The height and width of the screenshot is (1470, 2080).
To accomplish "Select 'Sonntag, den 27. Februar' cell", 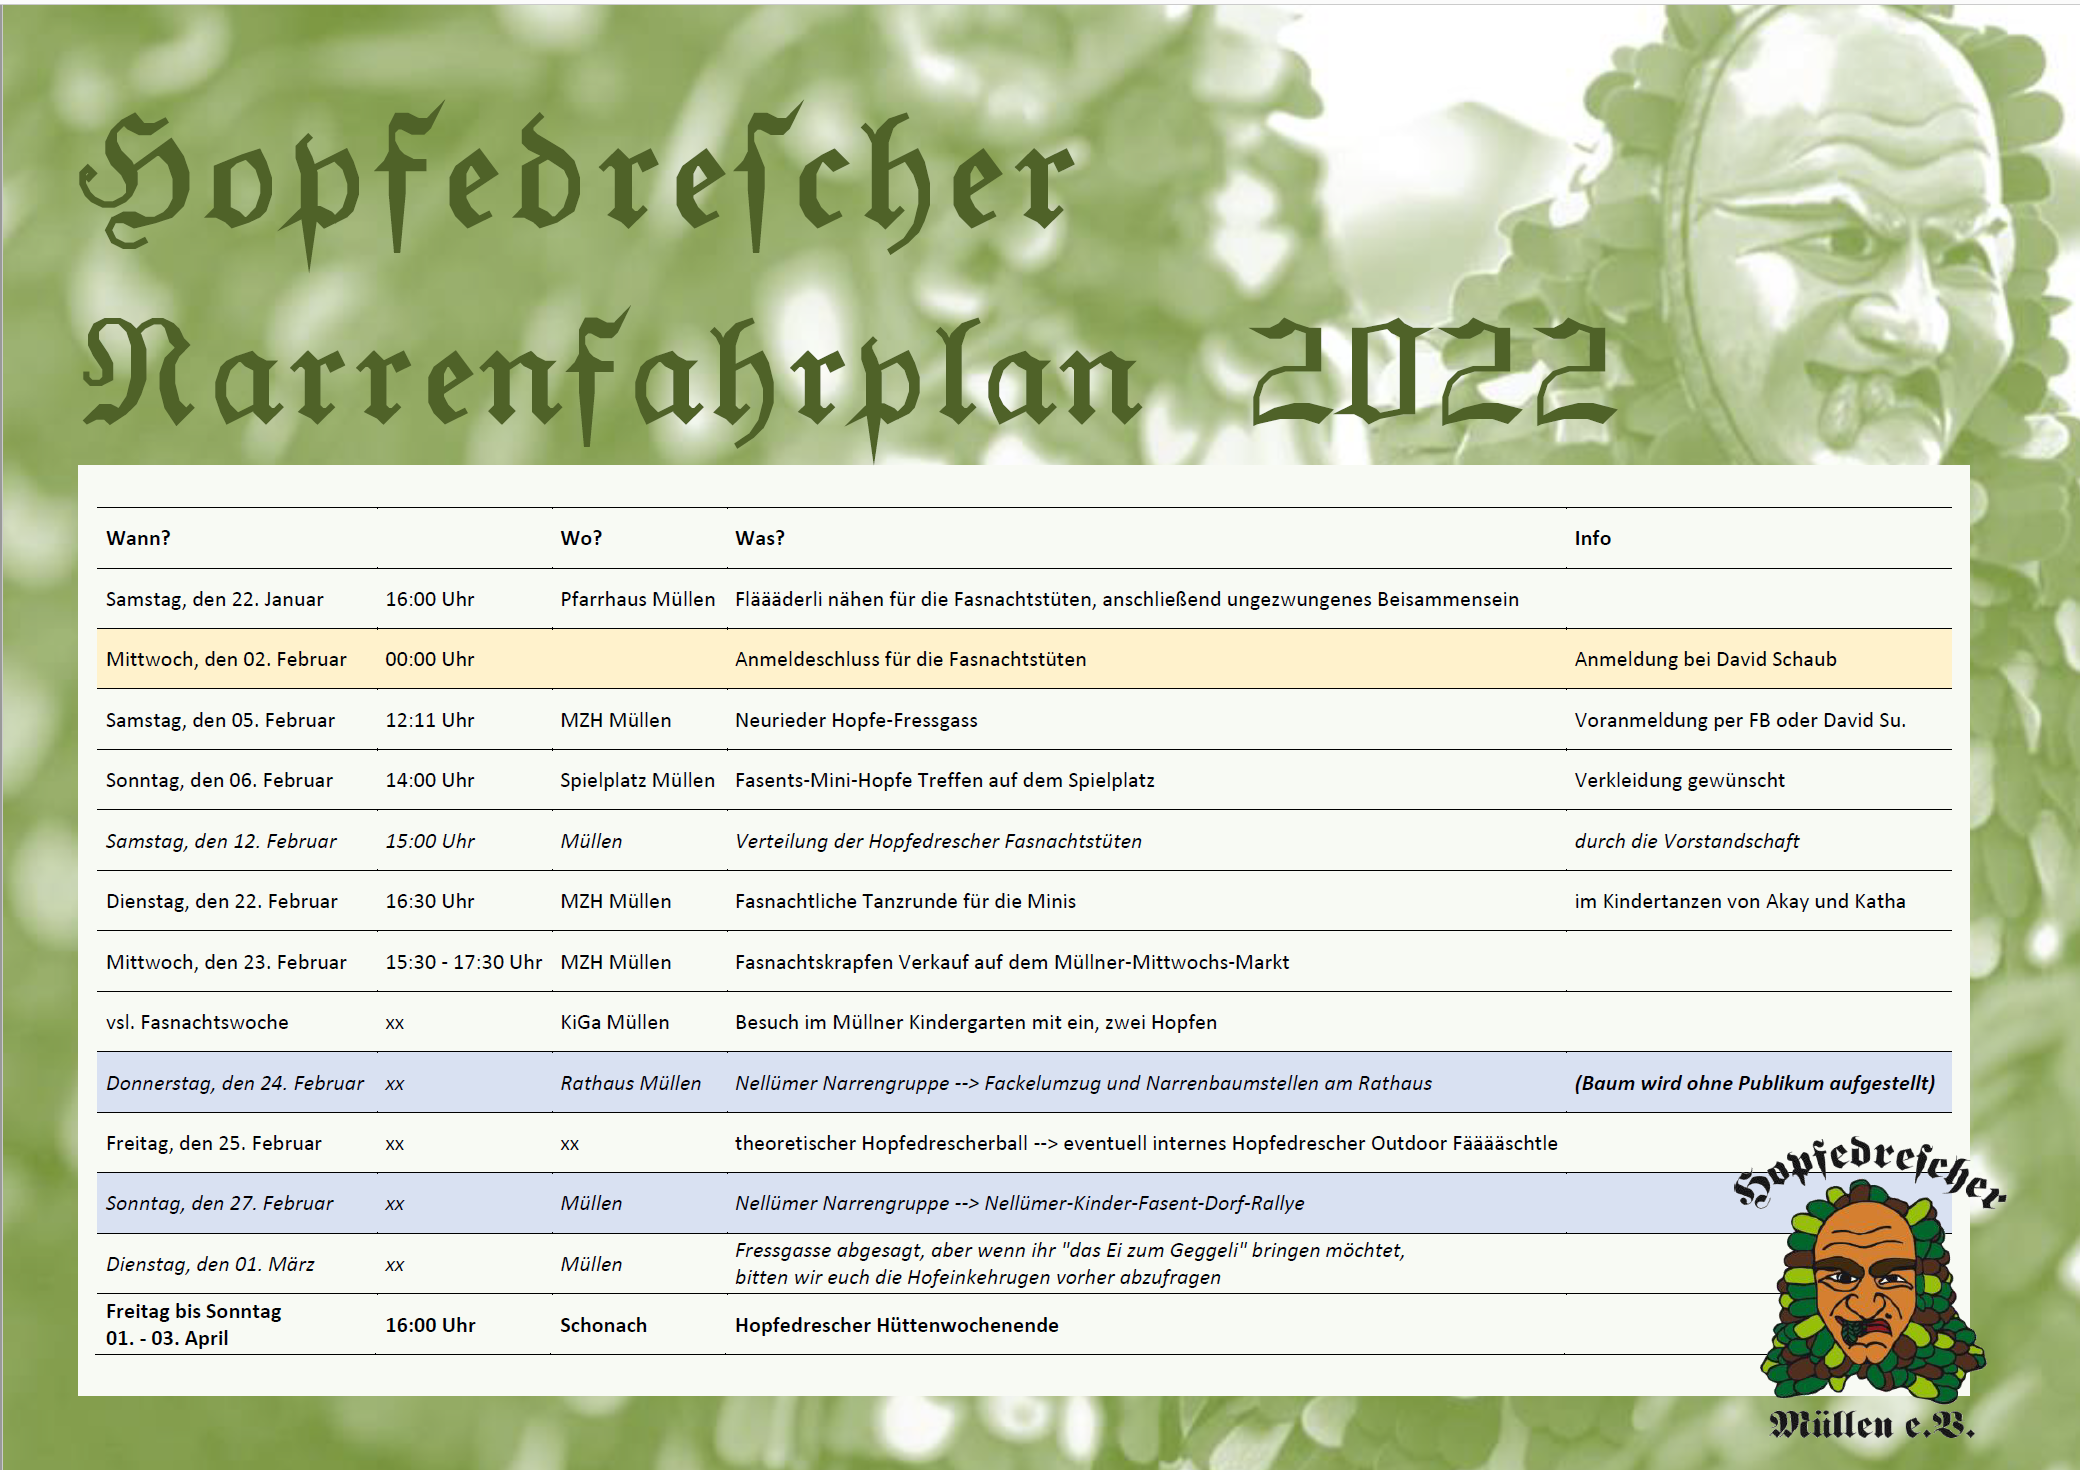I will click(x=220, y=1203).
